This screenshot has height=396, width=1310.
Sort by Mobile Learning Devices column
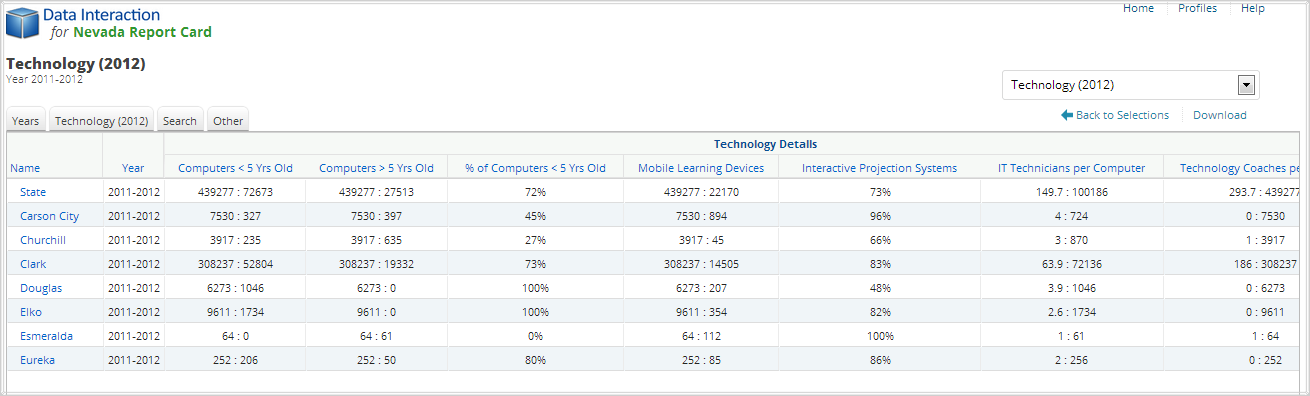coord(701,168)
